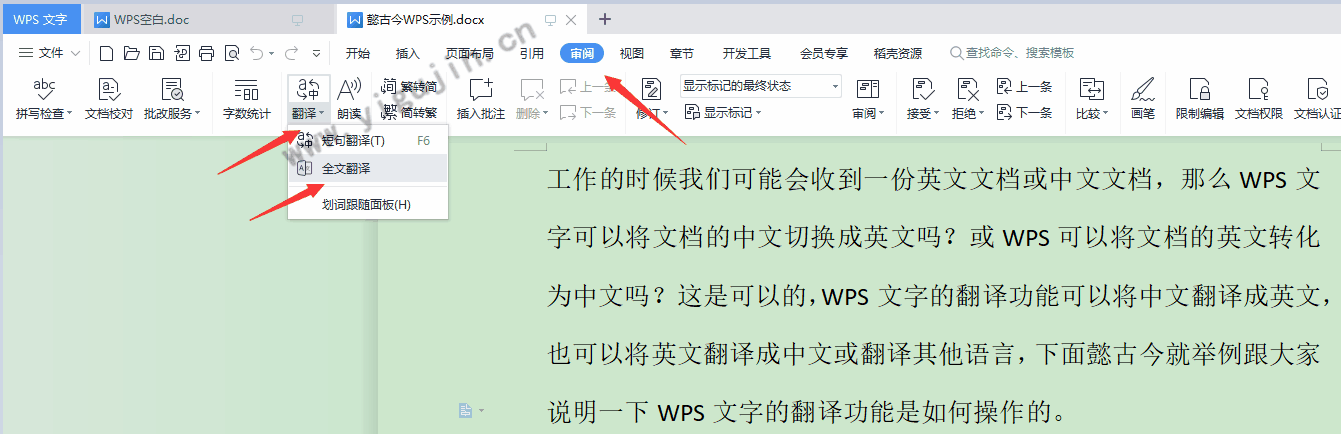Close the 懿古今WPS示例.docx tab

[x=570, y=19]
